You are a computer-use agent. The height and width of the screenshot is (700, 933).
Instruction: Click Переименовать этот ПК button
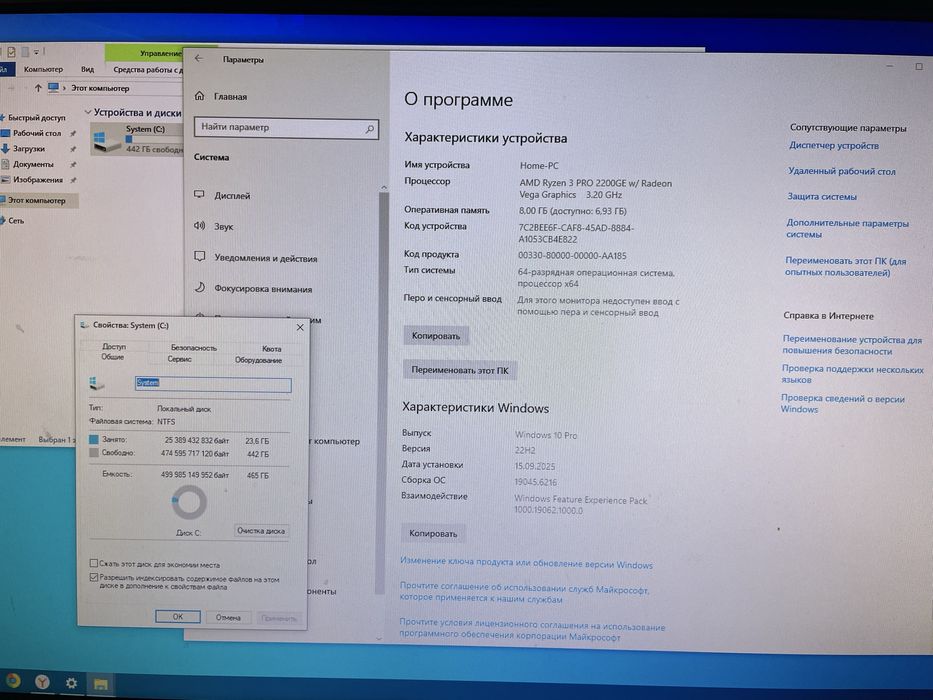pyautogui.click(x=459, y=370)
